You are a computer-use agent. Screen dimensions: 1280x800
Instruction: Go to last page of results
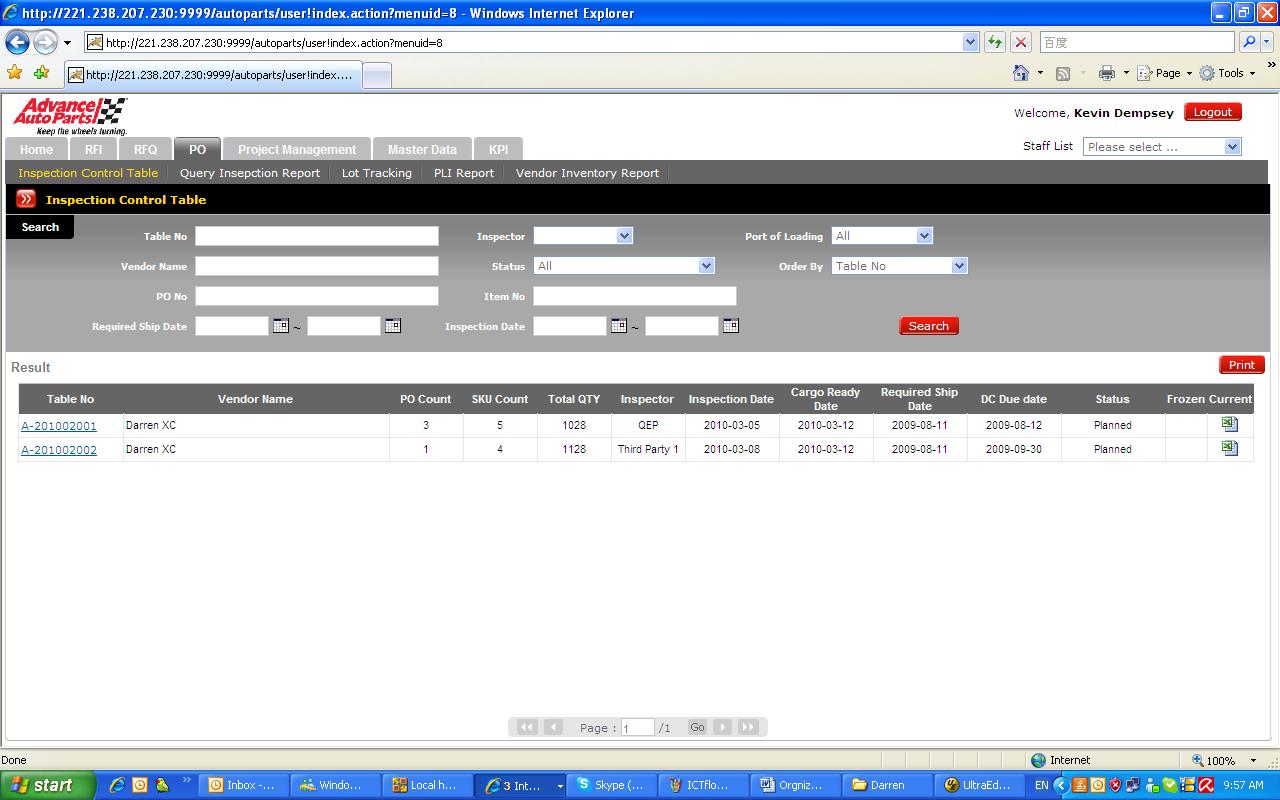point(748,727)
